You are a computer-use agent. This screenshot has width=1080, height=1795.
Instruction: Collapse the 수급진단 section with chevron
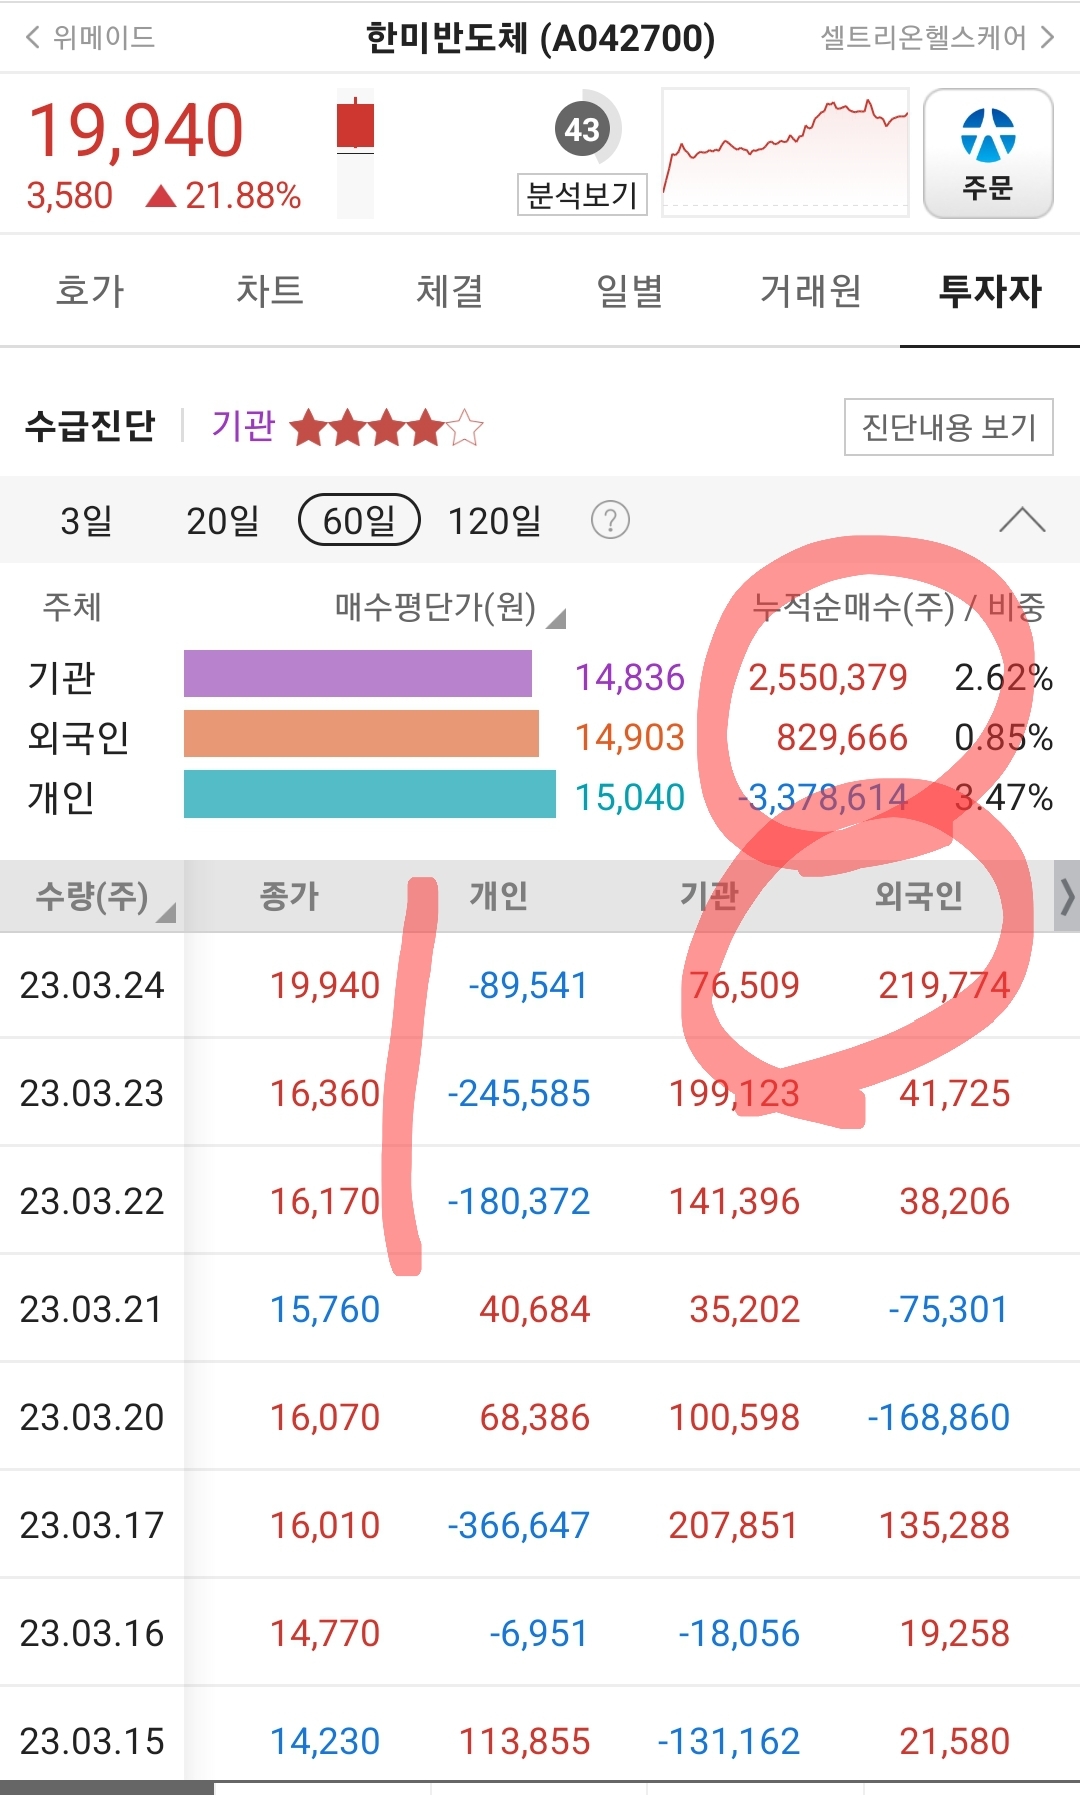[1022, 520]
